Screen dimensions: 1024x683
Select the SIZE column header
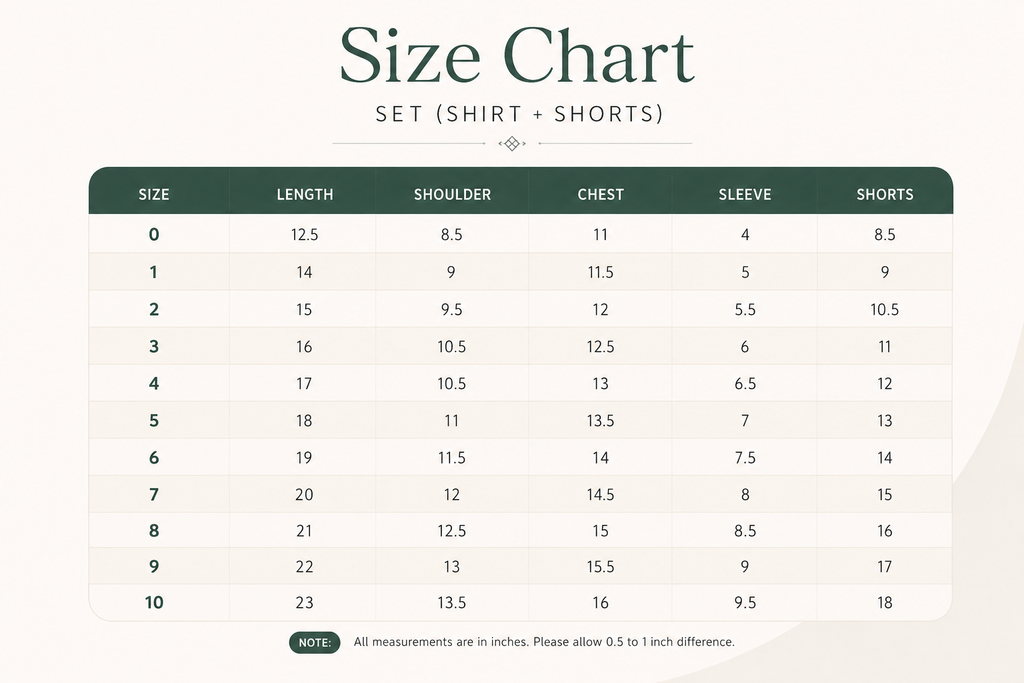tap(154, 195)
